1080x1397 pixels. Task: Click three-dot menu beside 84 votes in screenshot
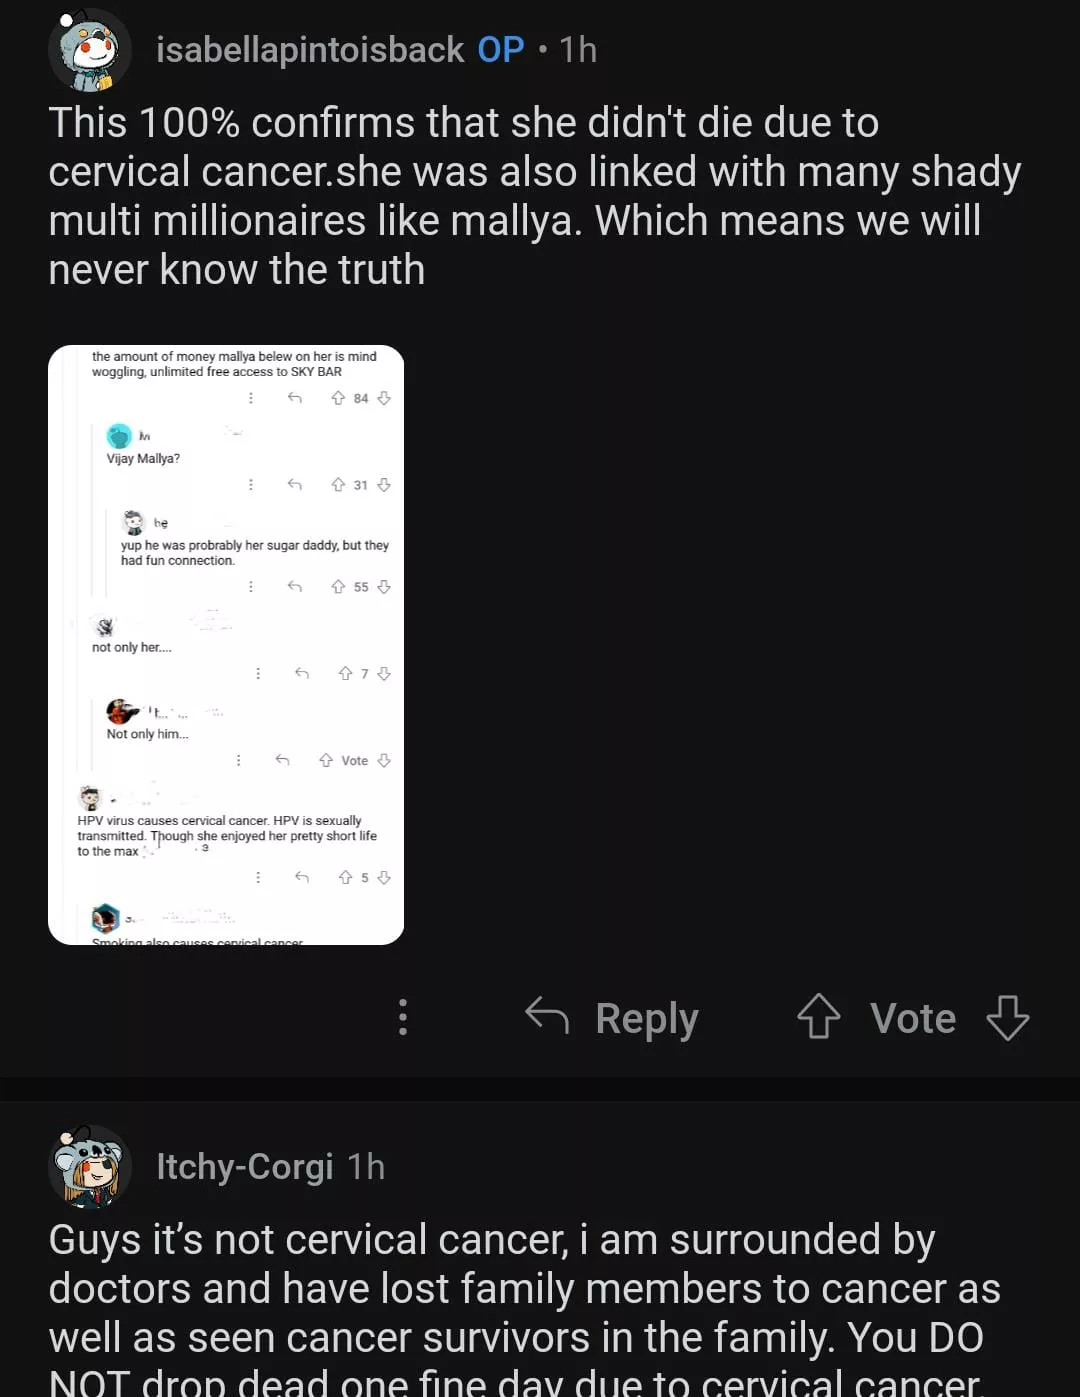(x=251, y=398)
